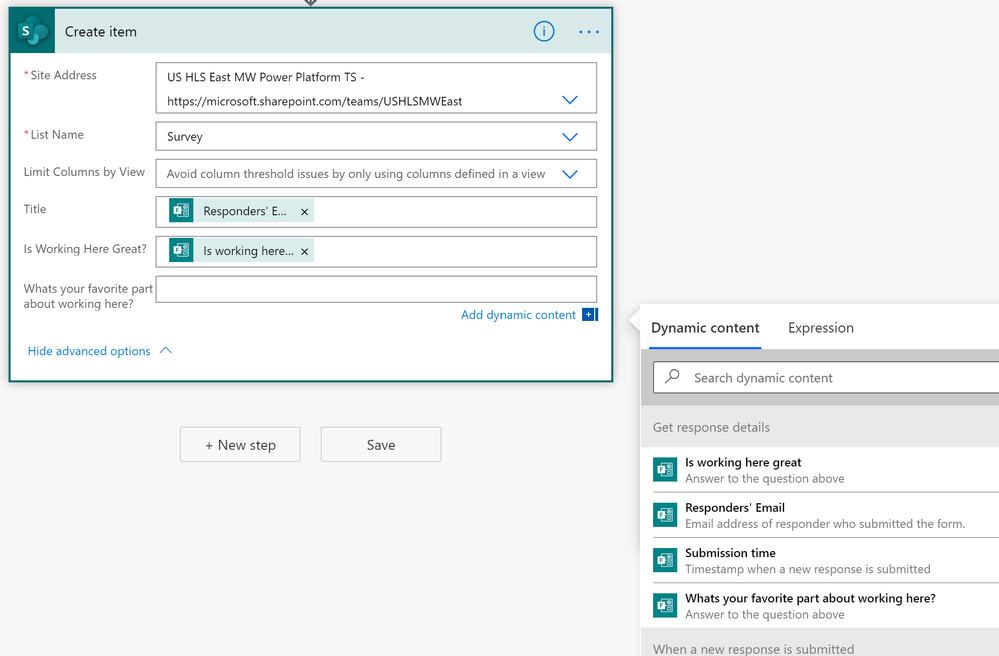Click the SharePoint icon on Create item header
Viewport: 999px width, 656px height.
point(32,31)
